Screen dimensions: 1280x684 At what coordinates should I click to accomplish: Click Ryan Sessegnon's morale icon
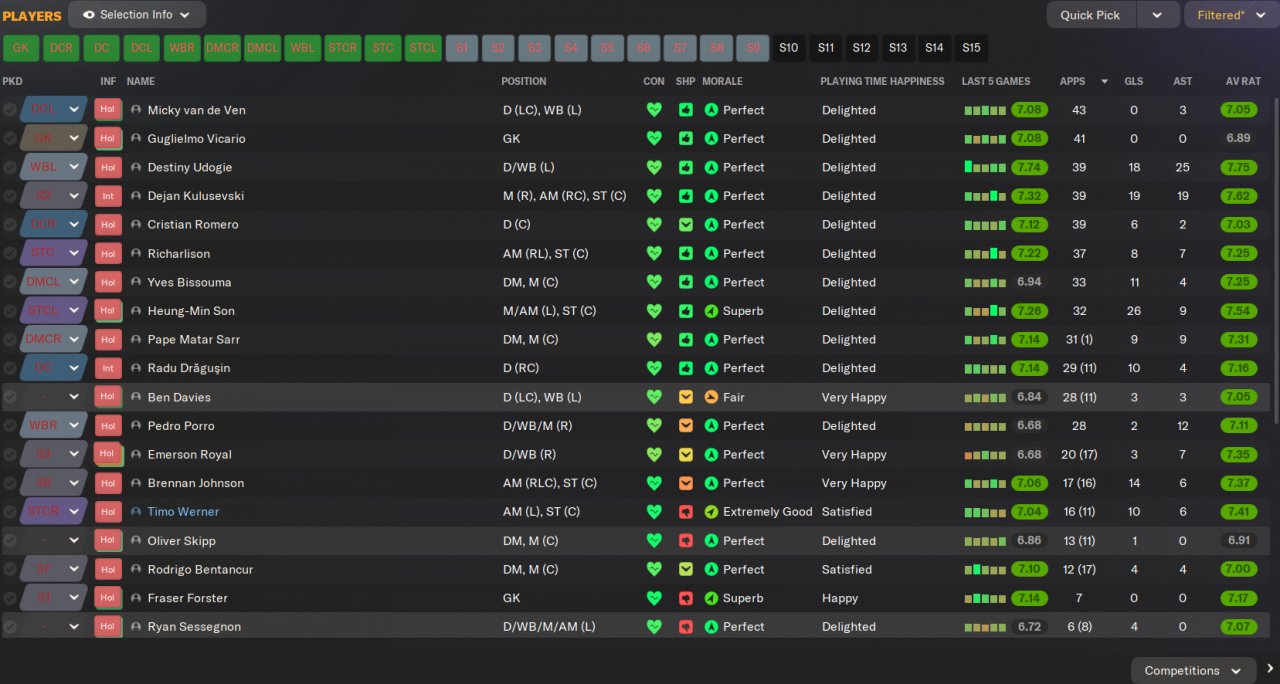pyautogui.click(x=711, y=627)
